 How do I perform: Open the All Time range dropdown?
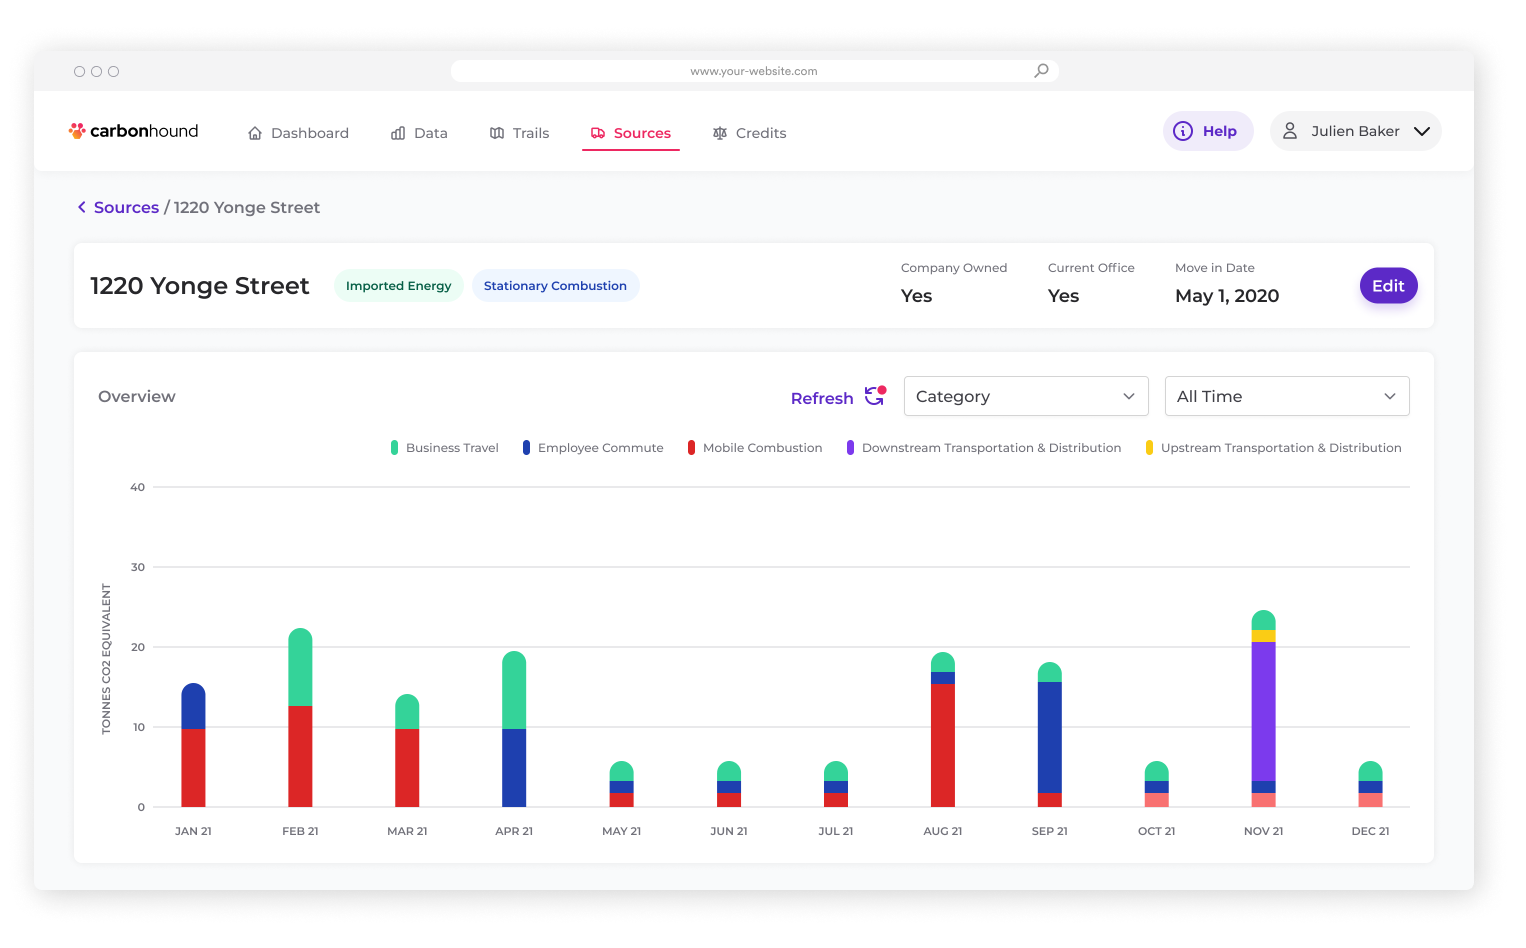(1286, 396)
